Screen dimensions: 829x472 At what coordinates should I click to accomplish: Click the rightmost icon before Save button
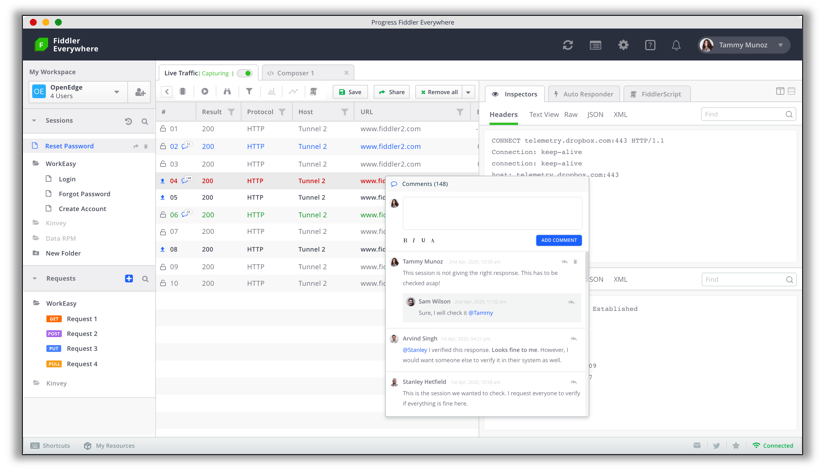pos(314,91)
